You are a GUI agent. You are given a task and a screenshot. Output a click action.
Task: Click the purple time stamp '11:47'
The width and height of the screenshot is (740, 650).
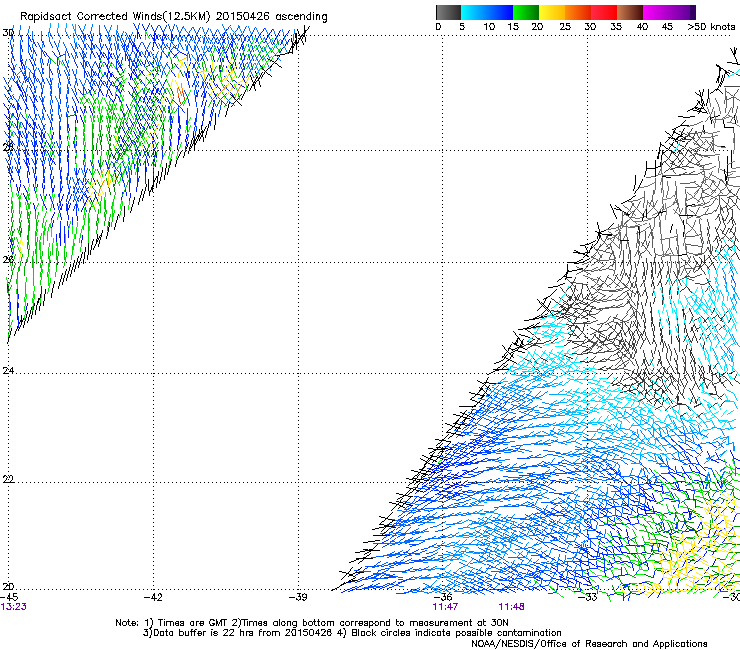pyautogui.click(x=445, y=607)
